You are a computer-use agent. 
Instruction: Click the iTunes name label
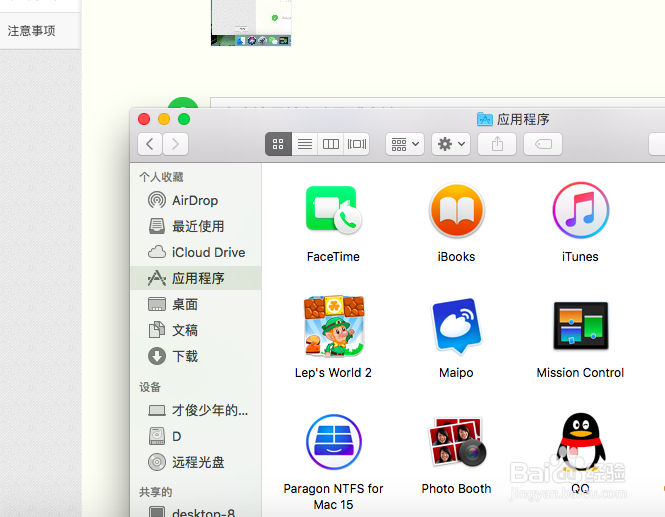580,257
